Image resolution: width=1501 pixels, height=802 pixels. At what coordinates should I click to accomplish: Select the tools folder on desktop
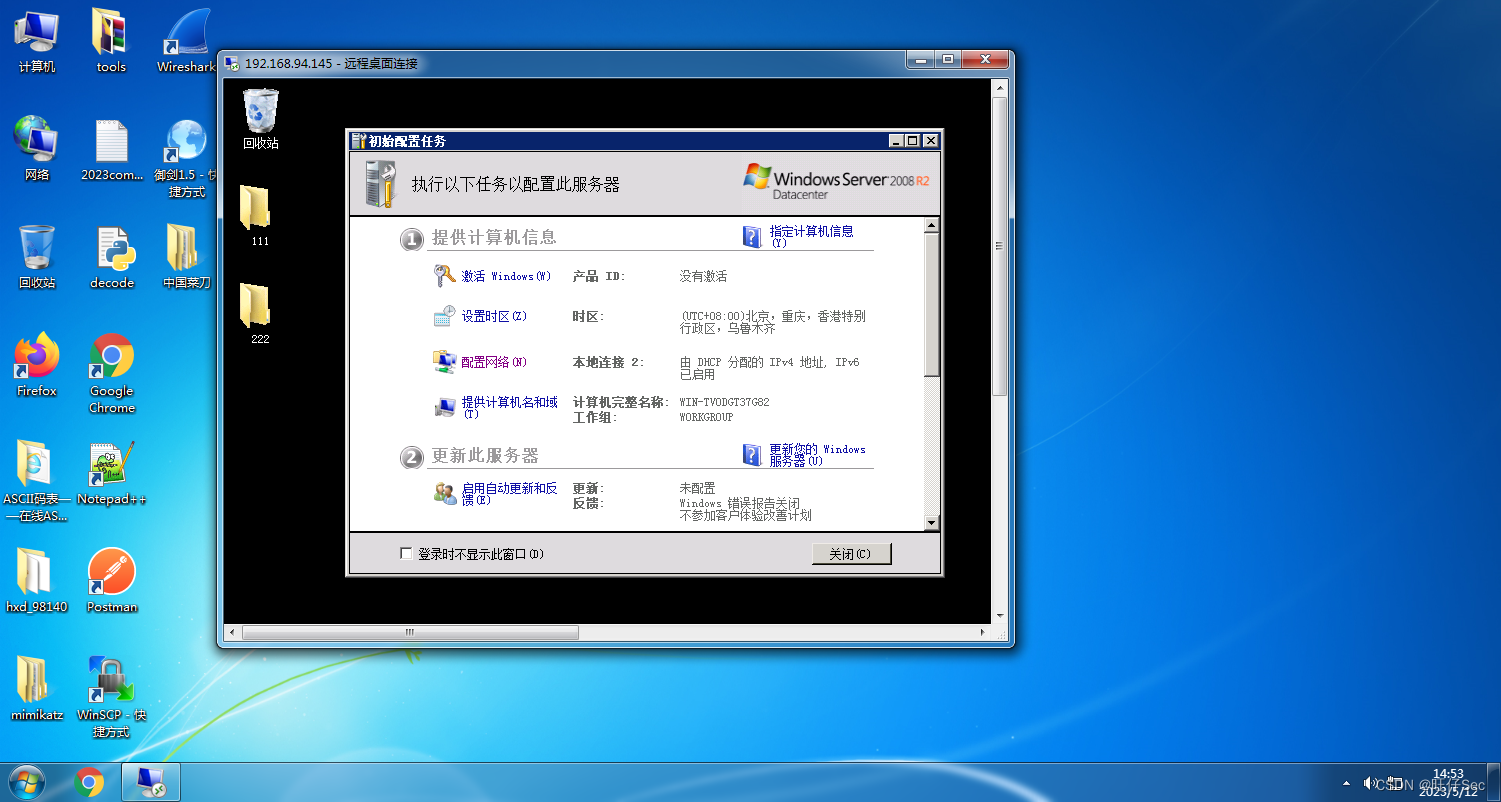111,40
